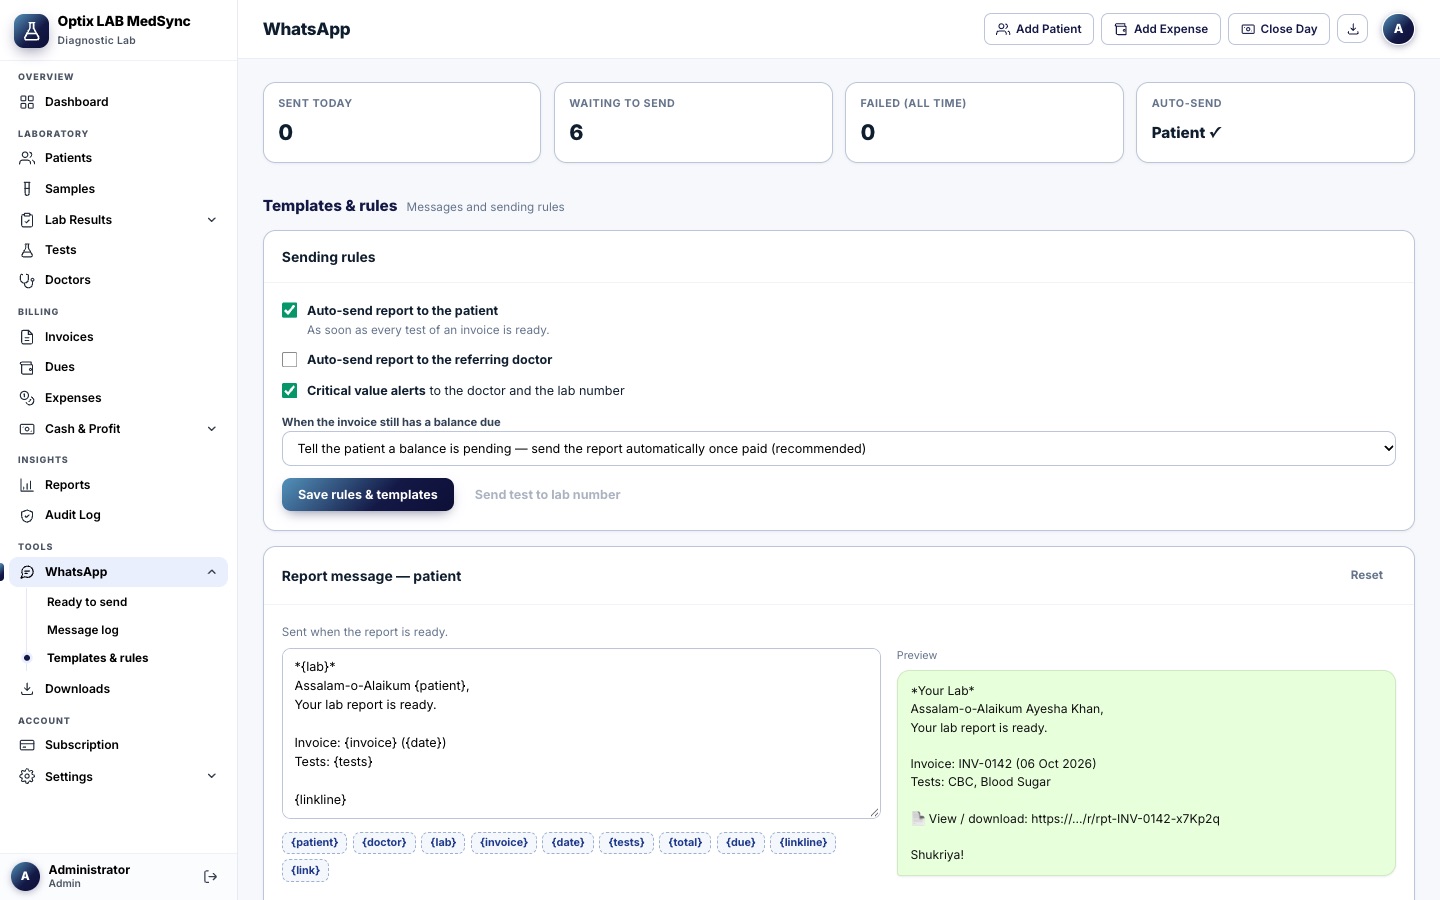Insert the {linkline} placeholder chip
Image resolution: width=1440 pixels, height=900 pixels.
pyautogui.click(x=804, y=843)
